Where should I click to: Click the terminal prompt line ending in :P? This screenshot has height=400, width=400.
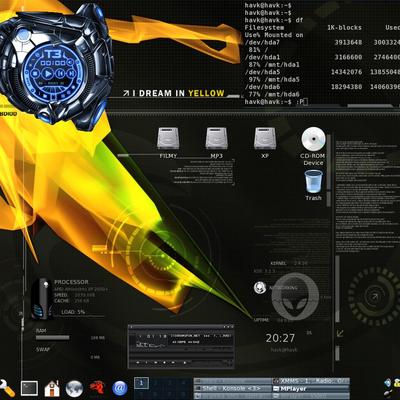276,102
